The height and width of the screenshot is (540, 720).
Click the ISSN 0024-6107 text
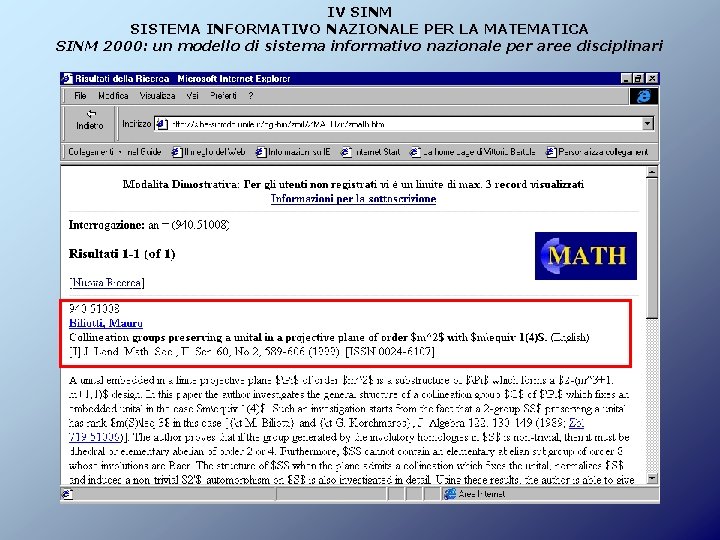[x=390, y=351]
